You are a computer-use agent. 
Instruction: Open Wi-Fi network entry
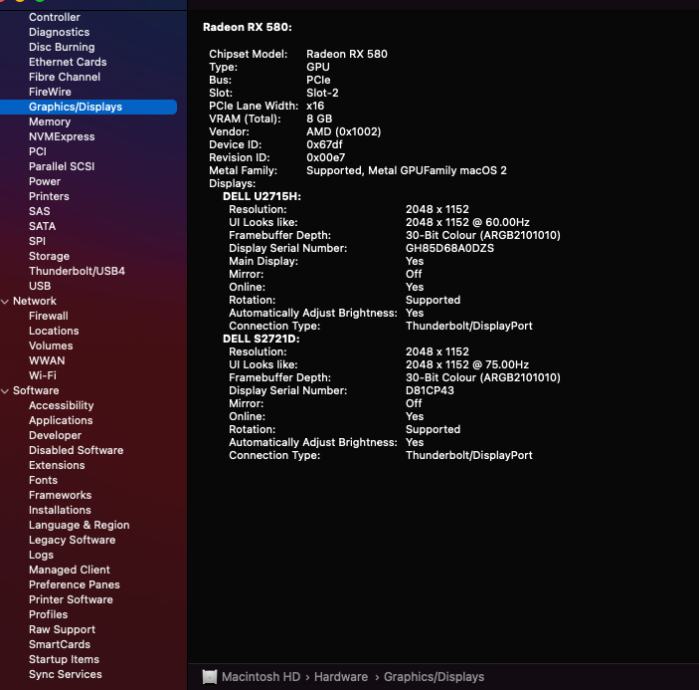[x=42, y=375]
